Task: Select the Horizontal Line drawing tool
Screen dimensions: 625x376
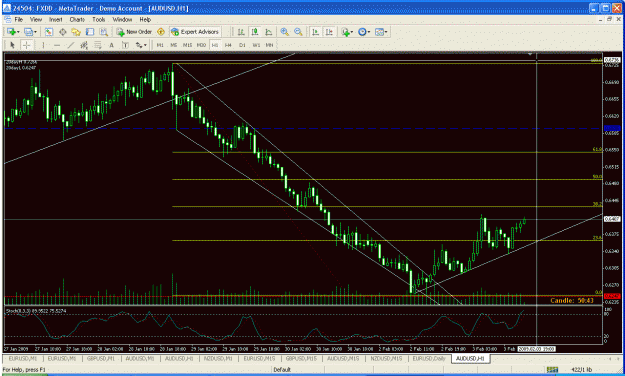Action: tap(57, 45)
